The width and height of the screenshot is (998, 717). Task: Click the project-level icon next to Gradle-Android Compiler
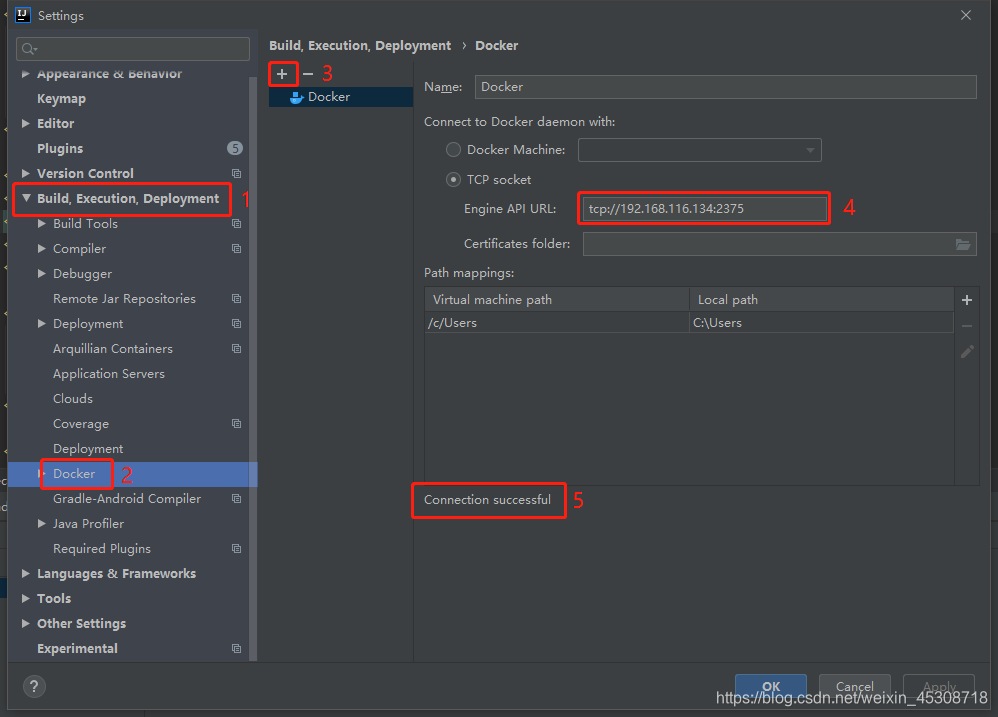[236, 499]
